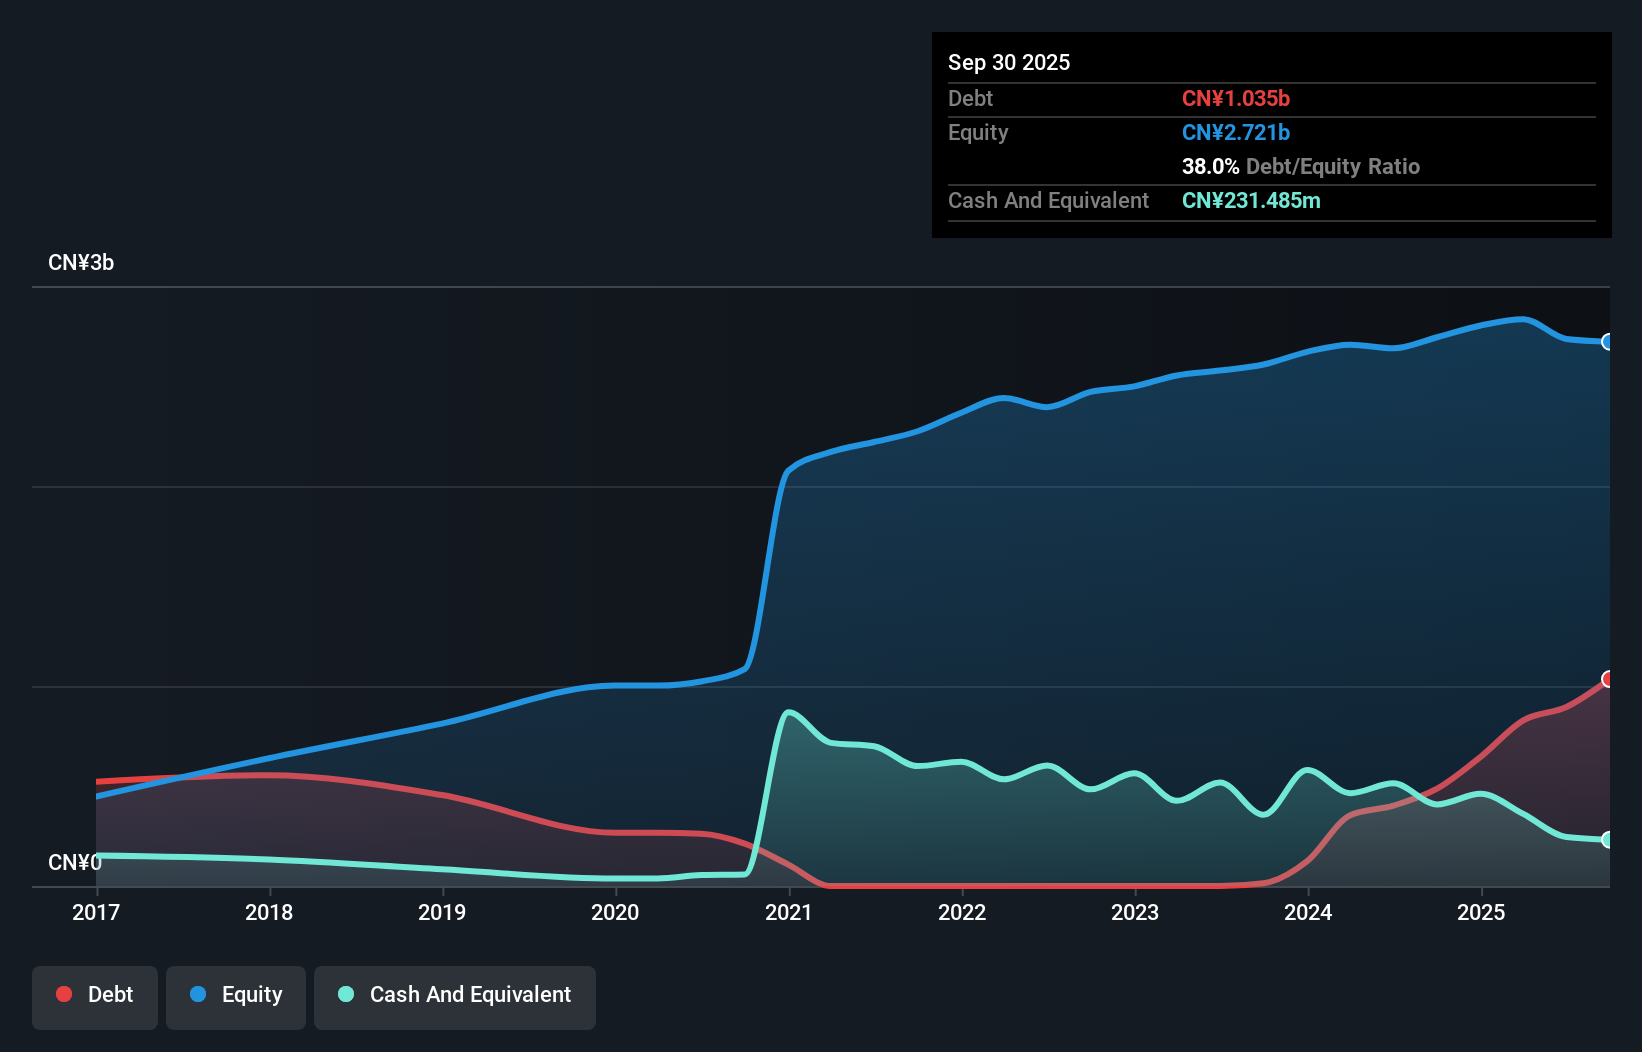Select the 2022 x-axis label
1642x1052 pixels.
pyautogui.click(x=962, y=912)
